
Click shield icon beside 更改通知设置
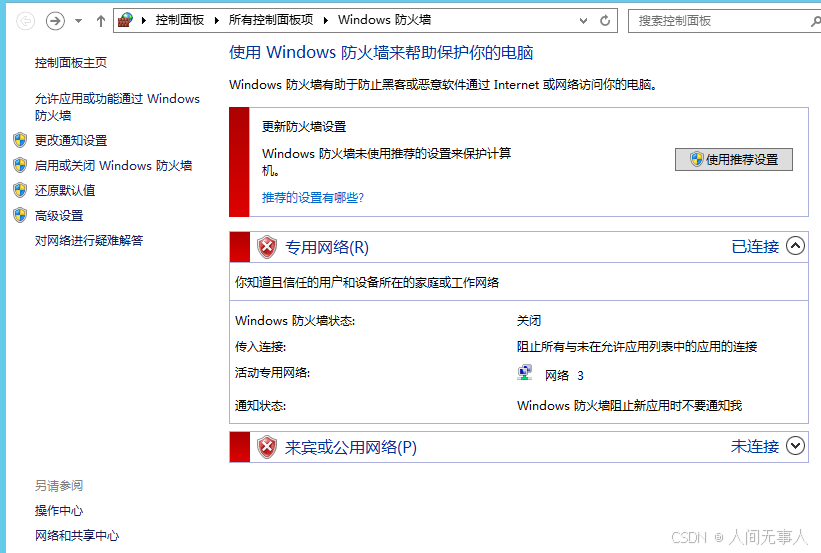click(20, 140)
